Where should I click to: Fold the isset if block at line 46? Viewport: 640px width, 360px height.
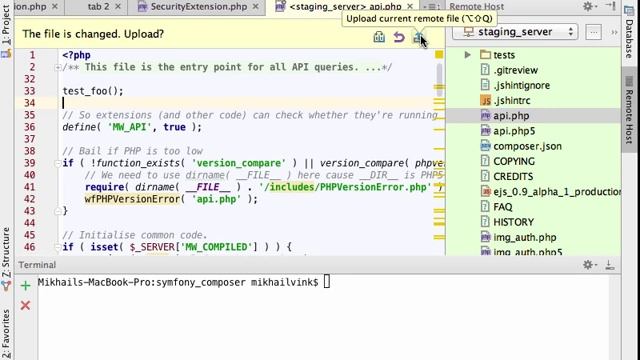coord(58,247)
